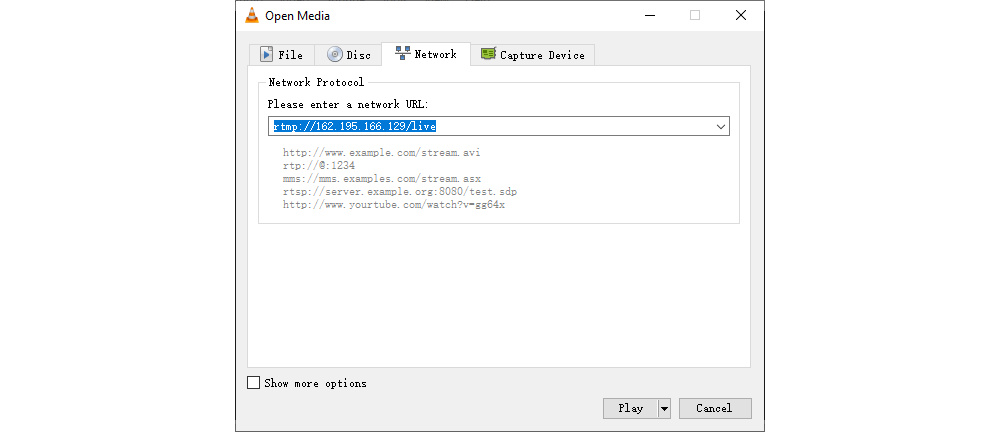Enable the Show more options checkbox
Screen dimensions: 1000x432
click(x=253, y=383)
